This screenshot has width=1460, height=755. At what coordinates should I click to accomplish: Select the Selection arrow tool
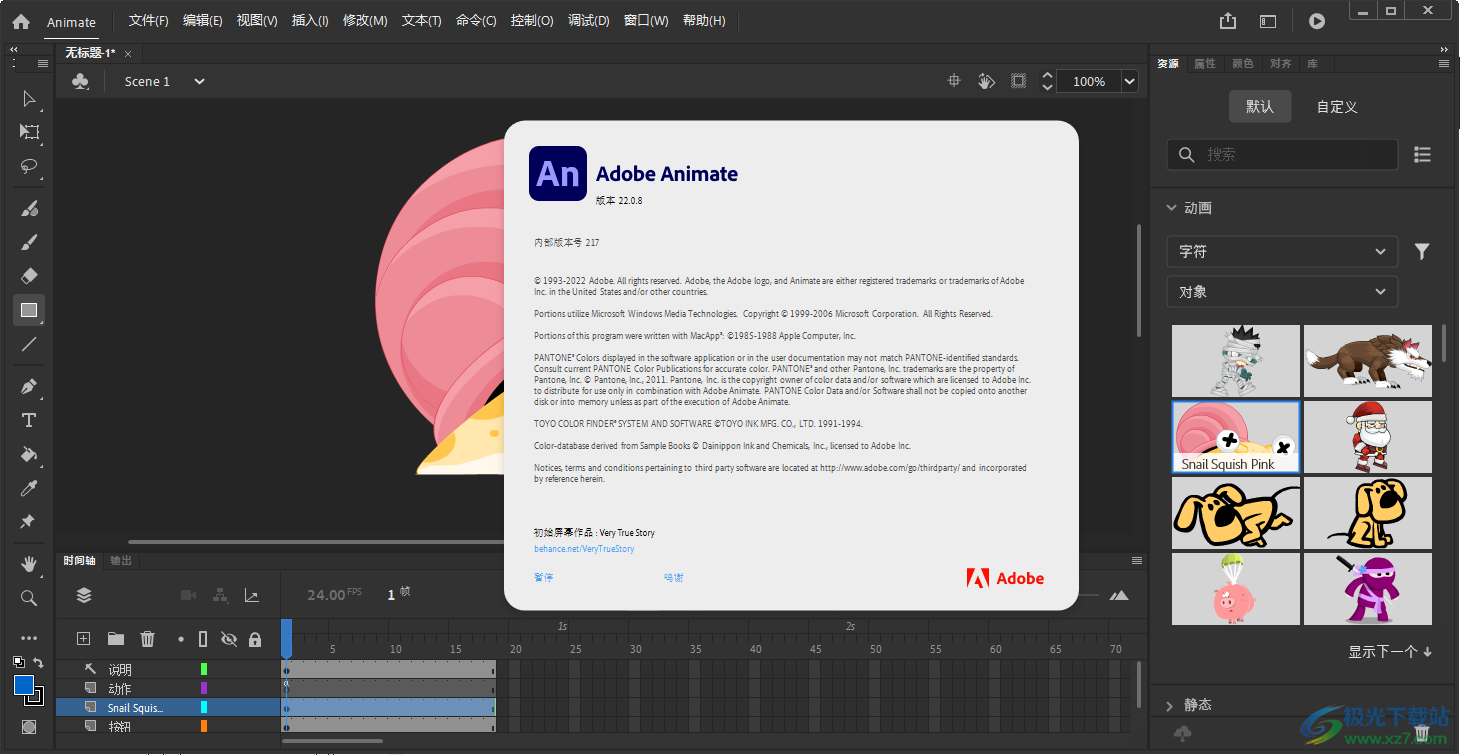pyautogui.click(x=29, y=98)
